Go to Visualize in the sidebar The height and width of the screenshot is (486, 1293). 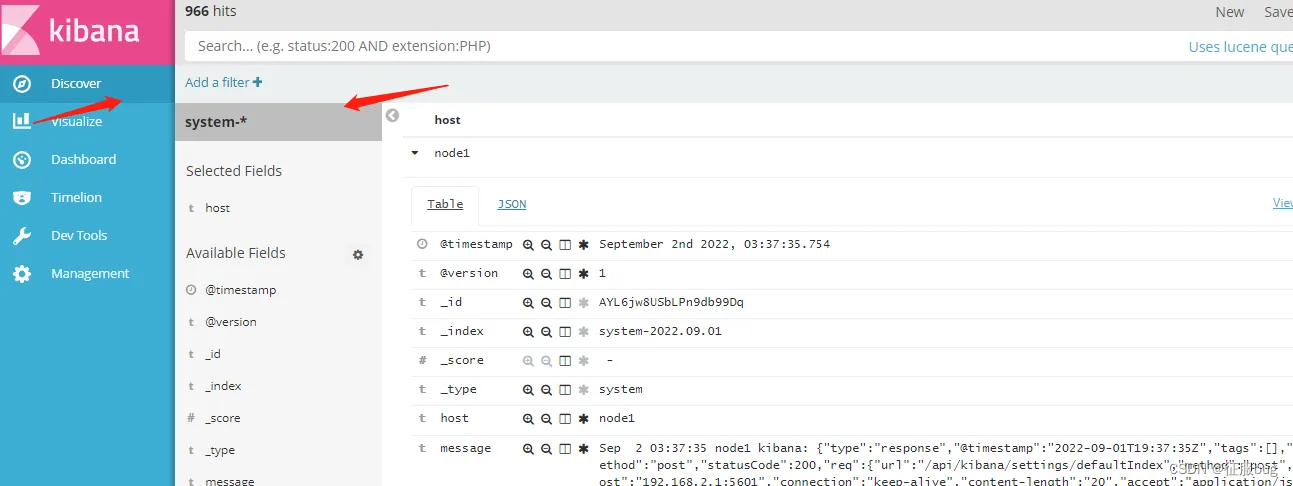[x=76, y=121]
